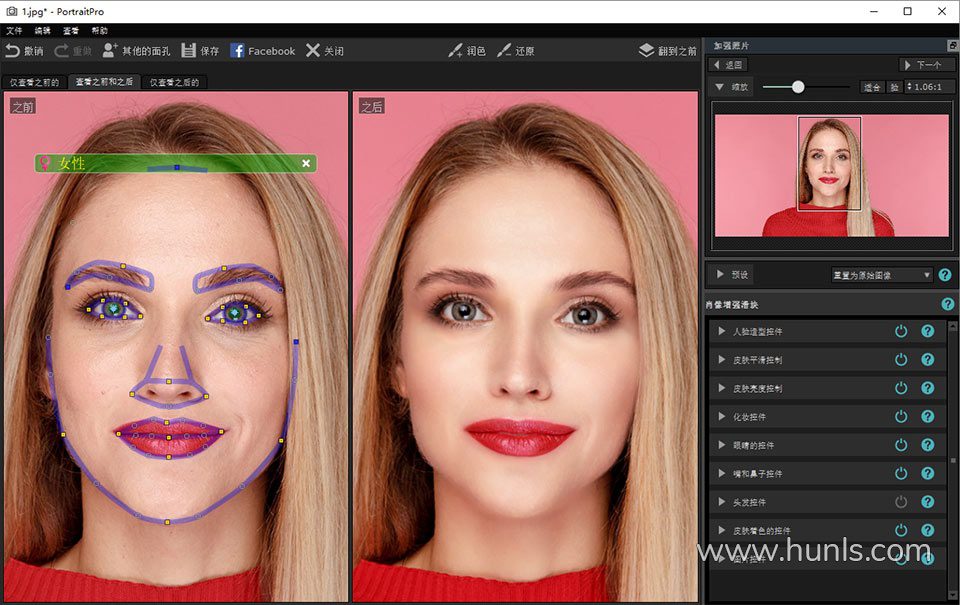Toggle power for 人脸造型控件

click(x=901, y=331)
